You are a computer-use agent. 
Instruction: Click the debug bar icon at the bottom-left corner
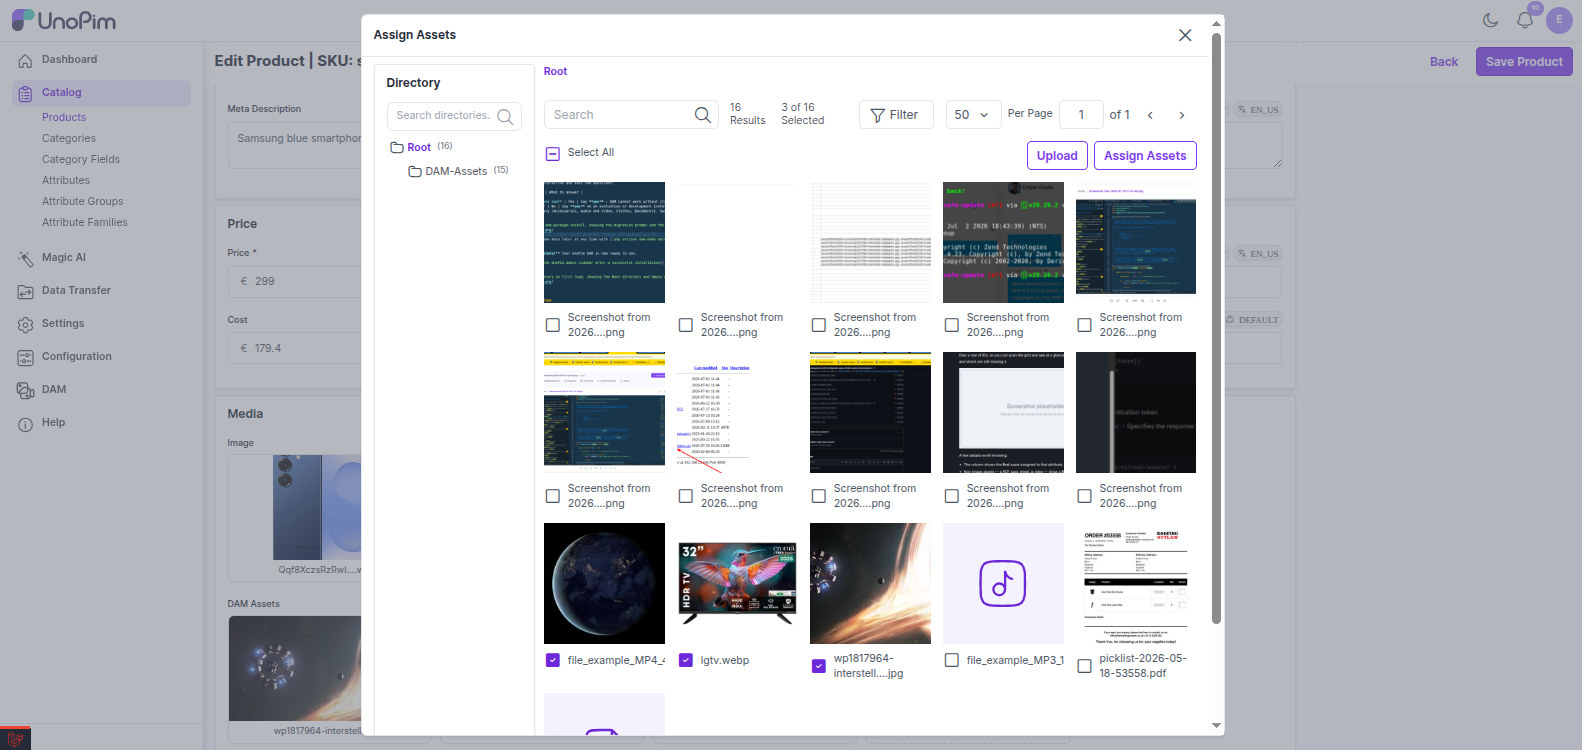coord(15,739)
